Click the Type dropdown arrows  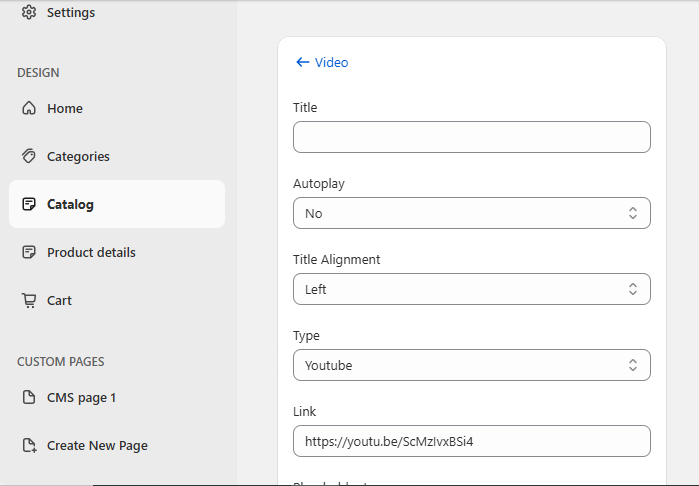633,365
